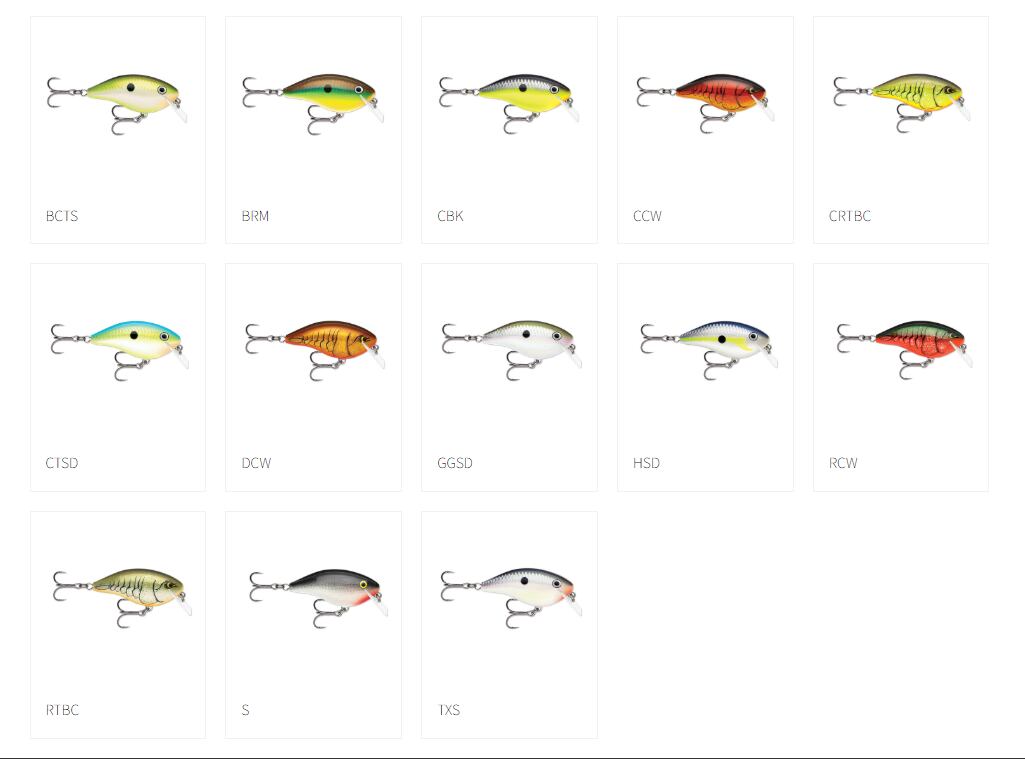1025x759 pixels.
Task: Click the BCTS color code label
Action: pos(62,216)
